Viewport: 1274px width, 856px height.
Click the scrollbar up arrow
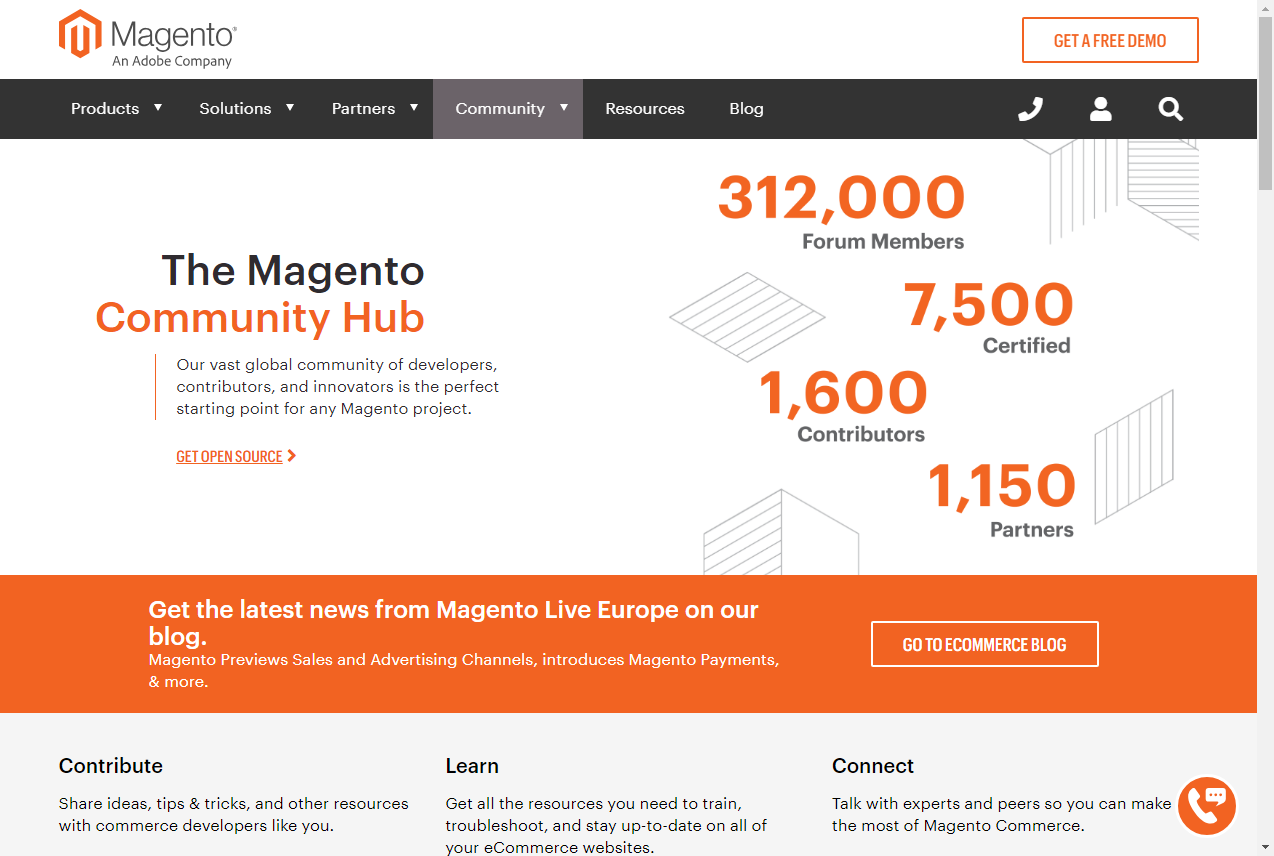click(x=1265, y=8)
